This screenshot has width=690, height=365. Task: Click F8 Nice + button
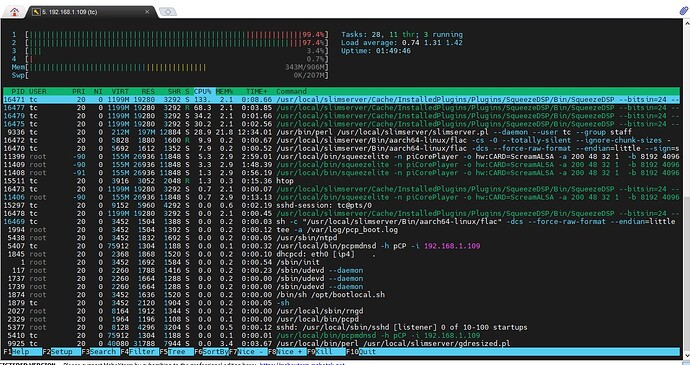(287, 352)
